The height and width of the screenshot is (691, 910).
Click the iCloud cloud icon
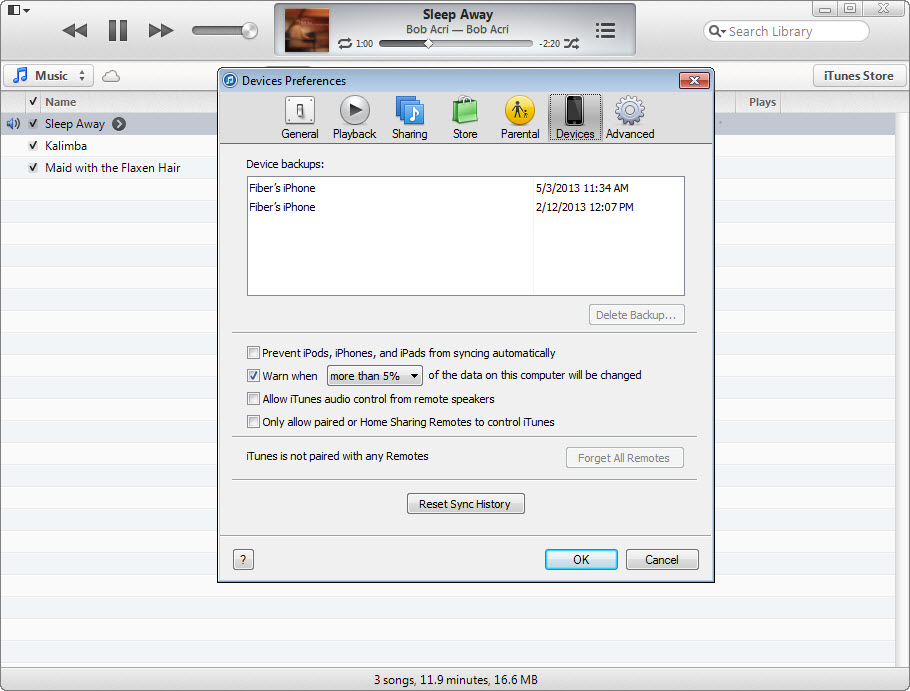point(111,76)
